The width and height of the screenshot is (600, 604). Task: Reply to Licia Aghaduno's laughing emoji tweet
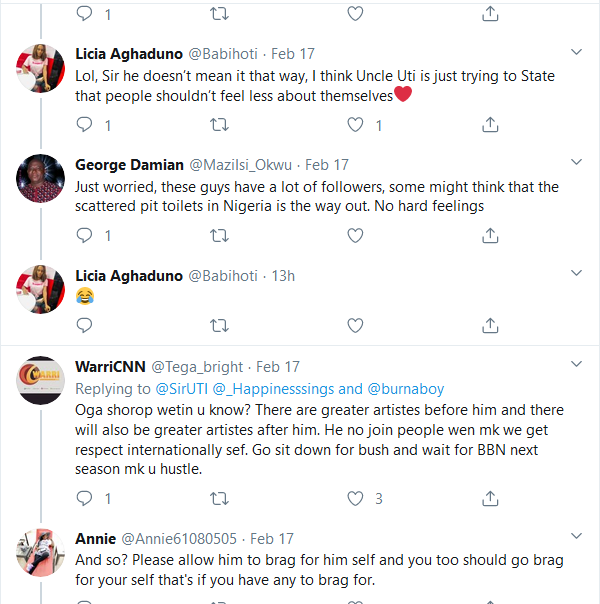pos(85,324)
